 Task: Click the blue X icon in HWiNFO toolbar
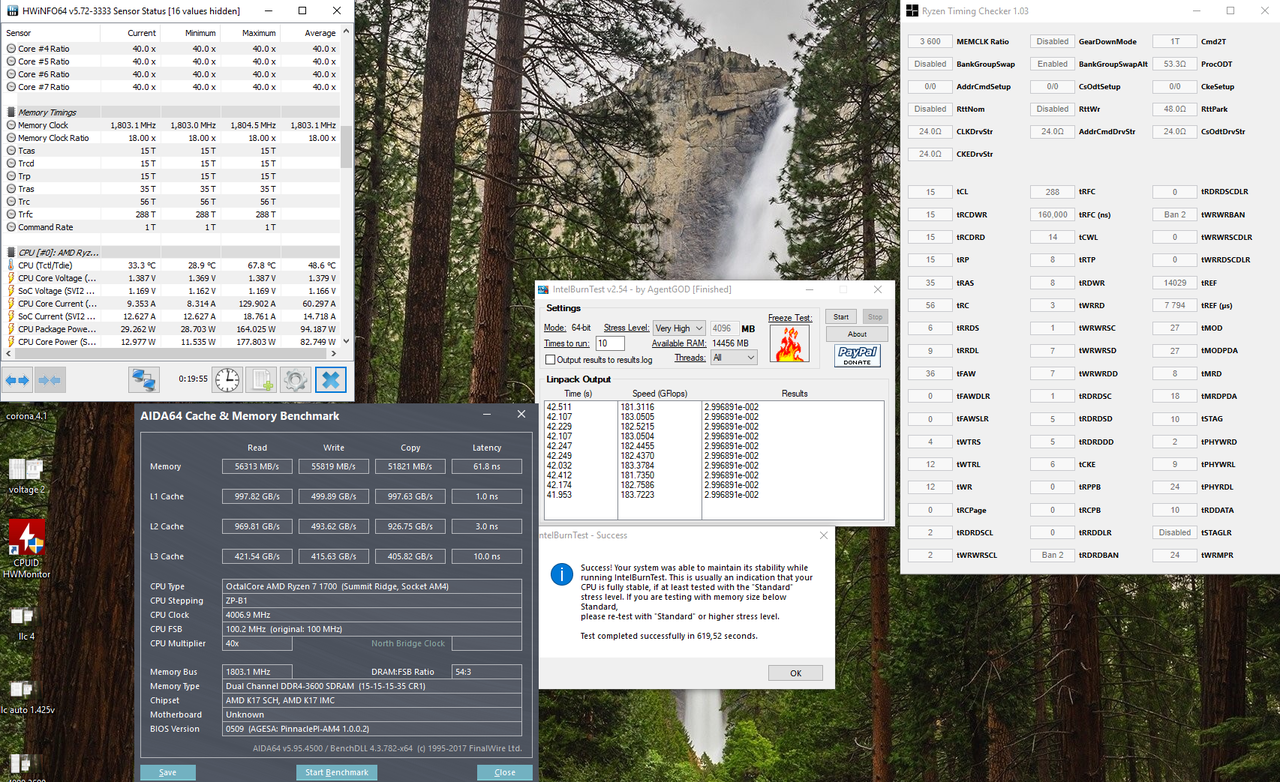330,380
